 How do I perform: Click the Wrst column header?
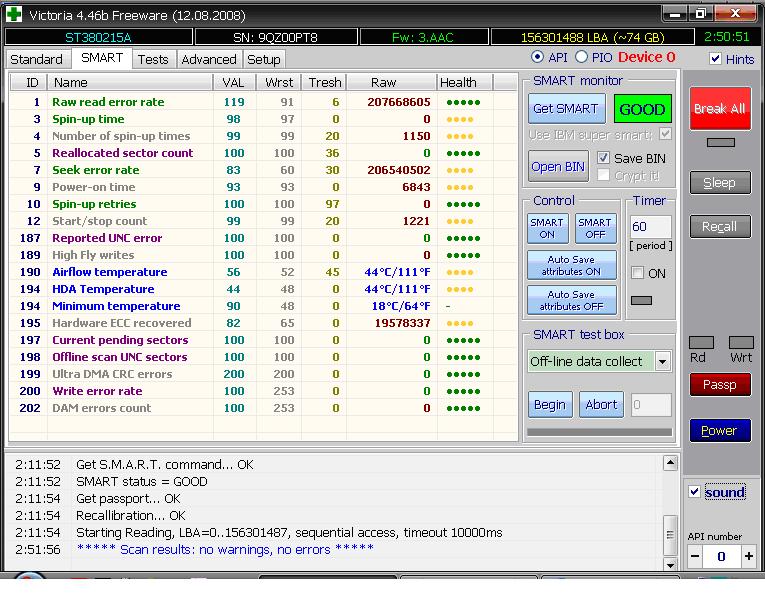pos(279,82)
